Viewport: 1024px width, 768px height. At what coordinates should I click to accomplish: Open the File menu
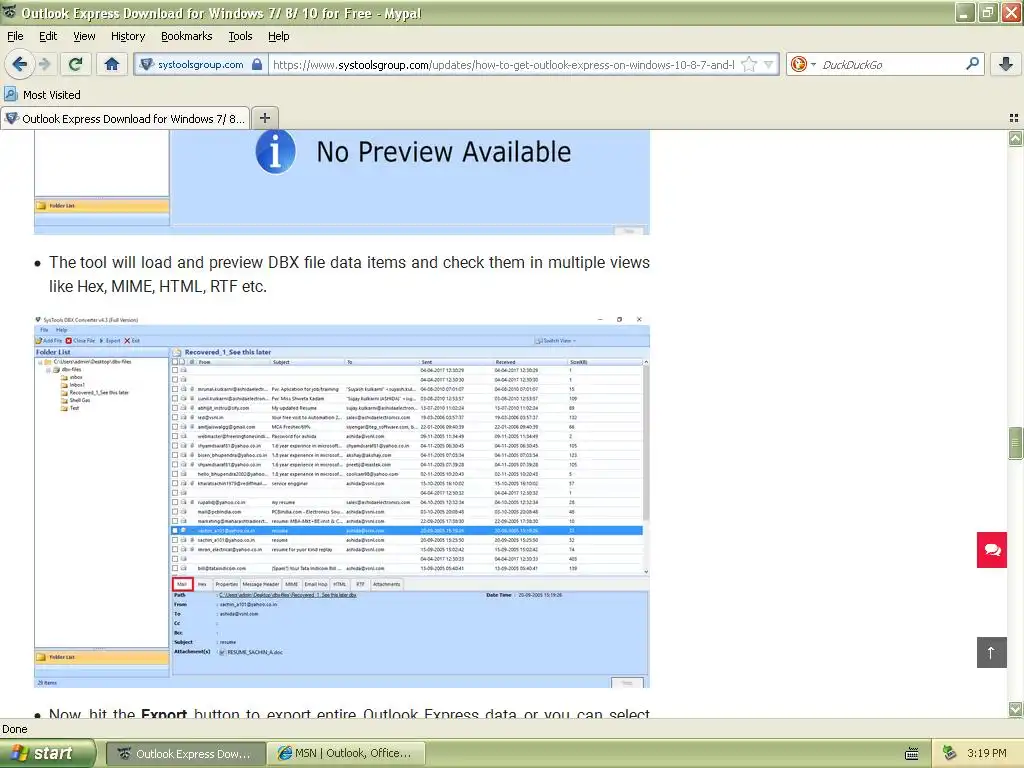tap(15, 36)
